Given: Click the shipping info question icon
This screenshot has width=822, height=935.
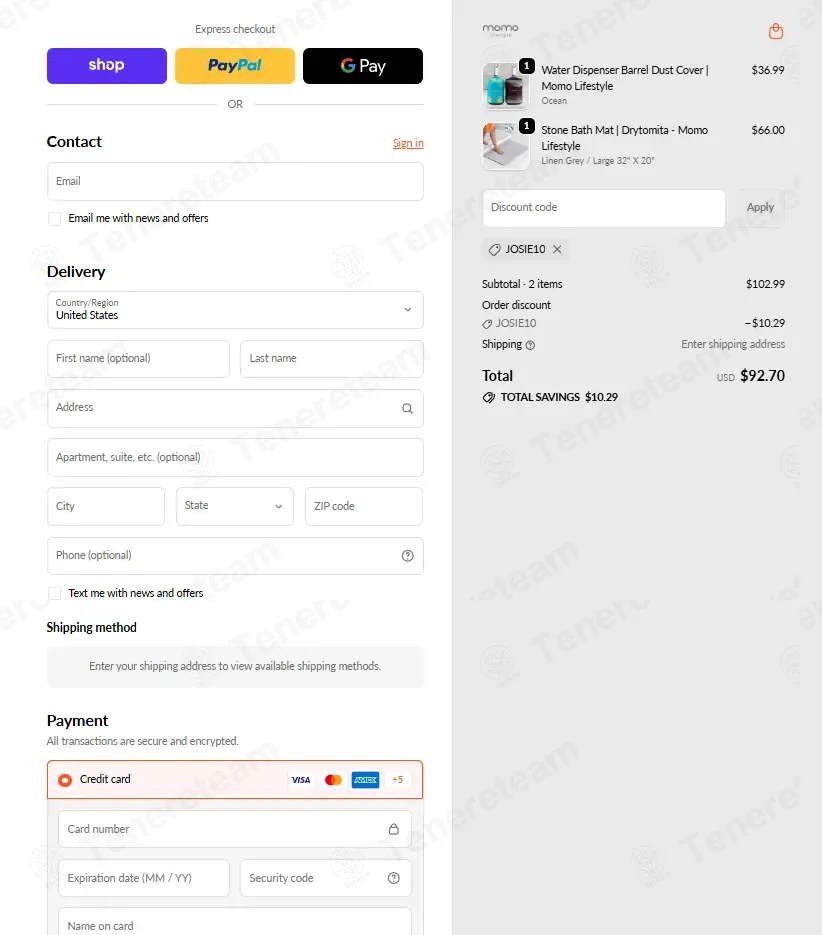Looking at the screenshot, I should [x=530, y=345].
